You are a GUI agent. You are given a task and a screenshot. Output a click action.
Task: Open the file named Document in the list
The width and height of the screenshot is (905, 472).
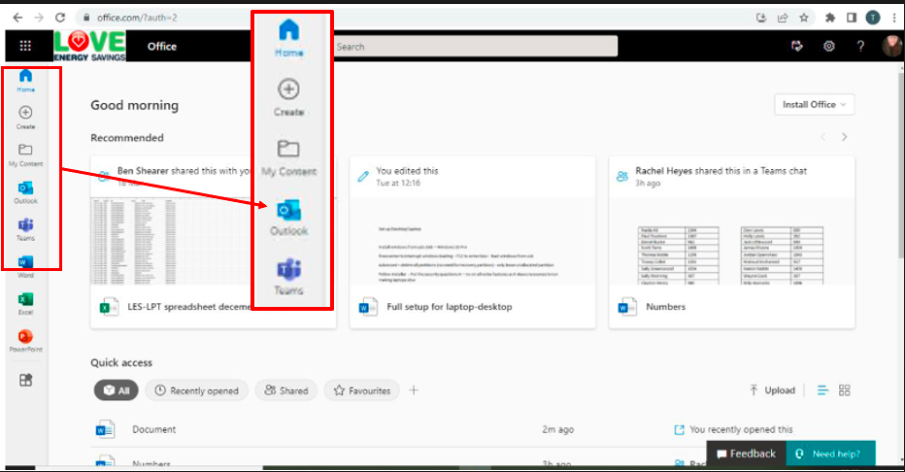(154, 429)
